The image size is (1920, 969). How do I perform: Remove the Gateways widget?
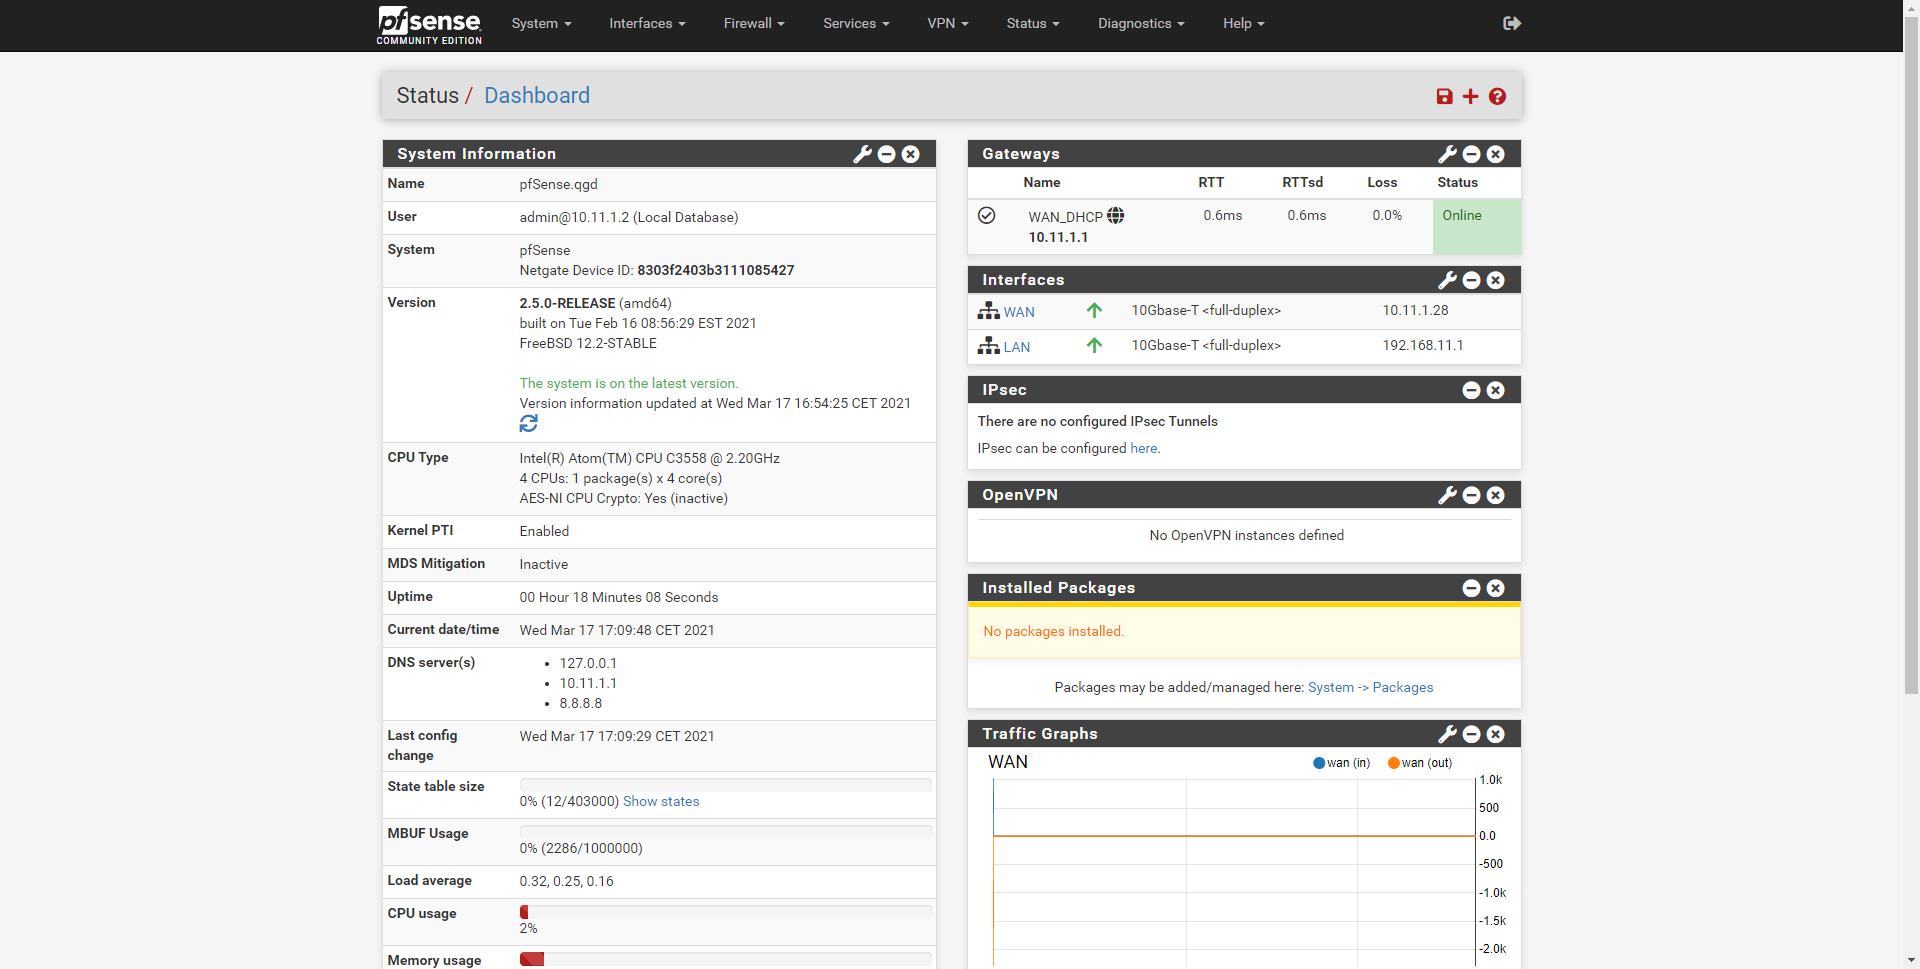pyautogui.click(x=1496, y=154)
